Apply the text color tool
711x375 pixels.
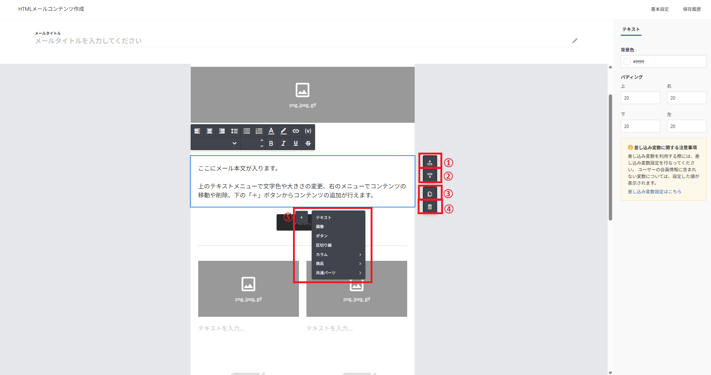point(271,131)
